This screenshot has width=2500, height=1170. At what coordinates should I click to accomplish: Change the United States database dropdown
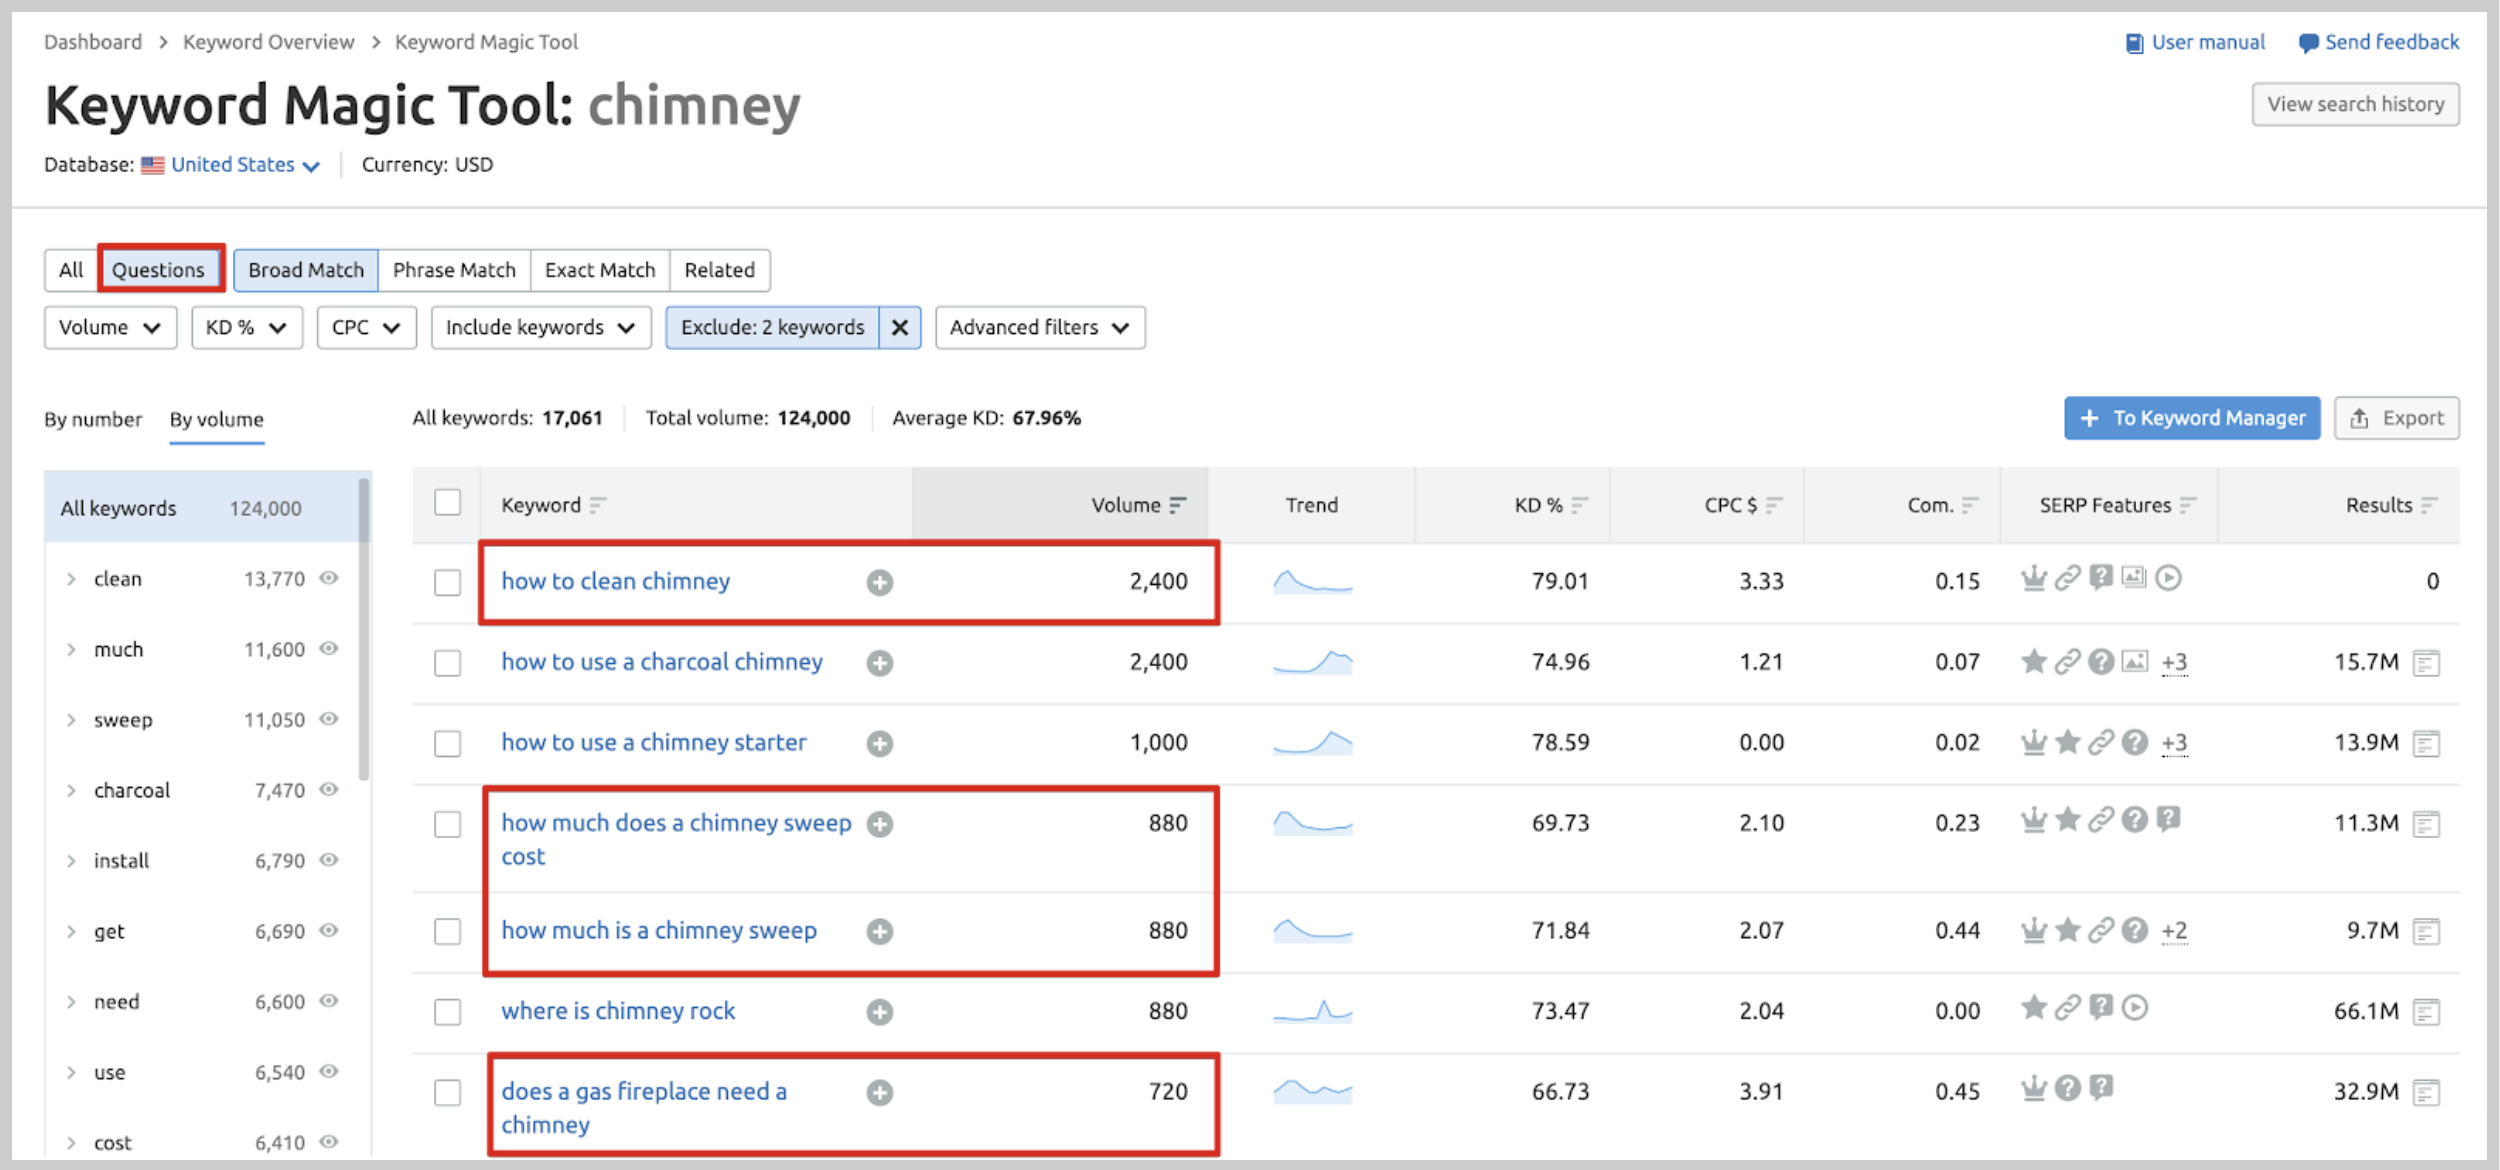244,165
